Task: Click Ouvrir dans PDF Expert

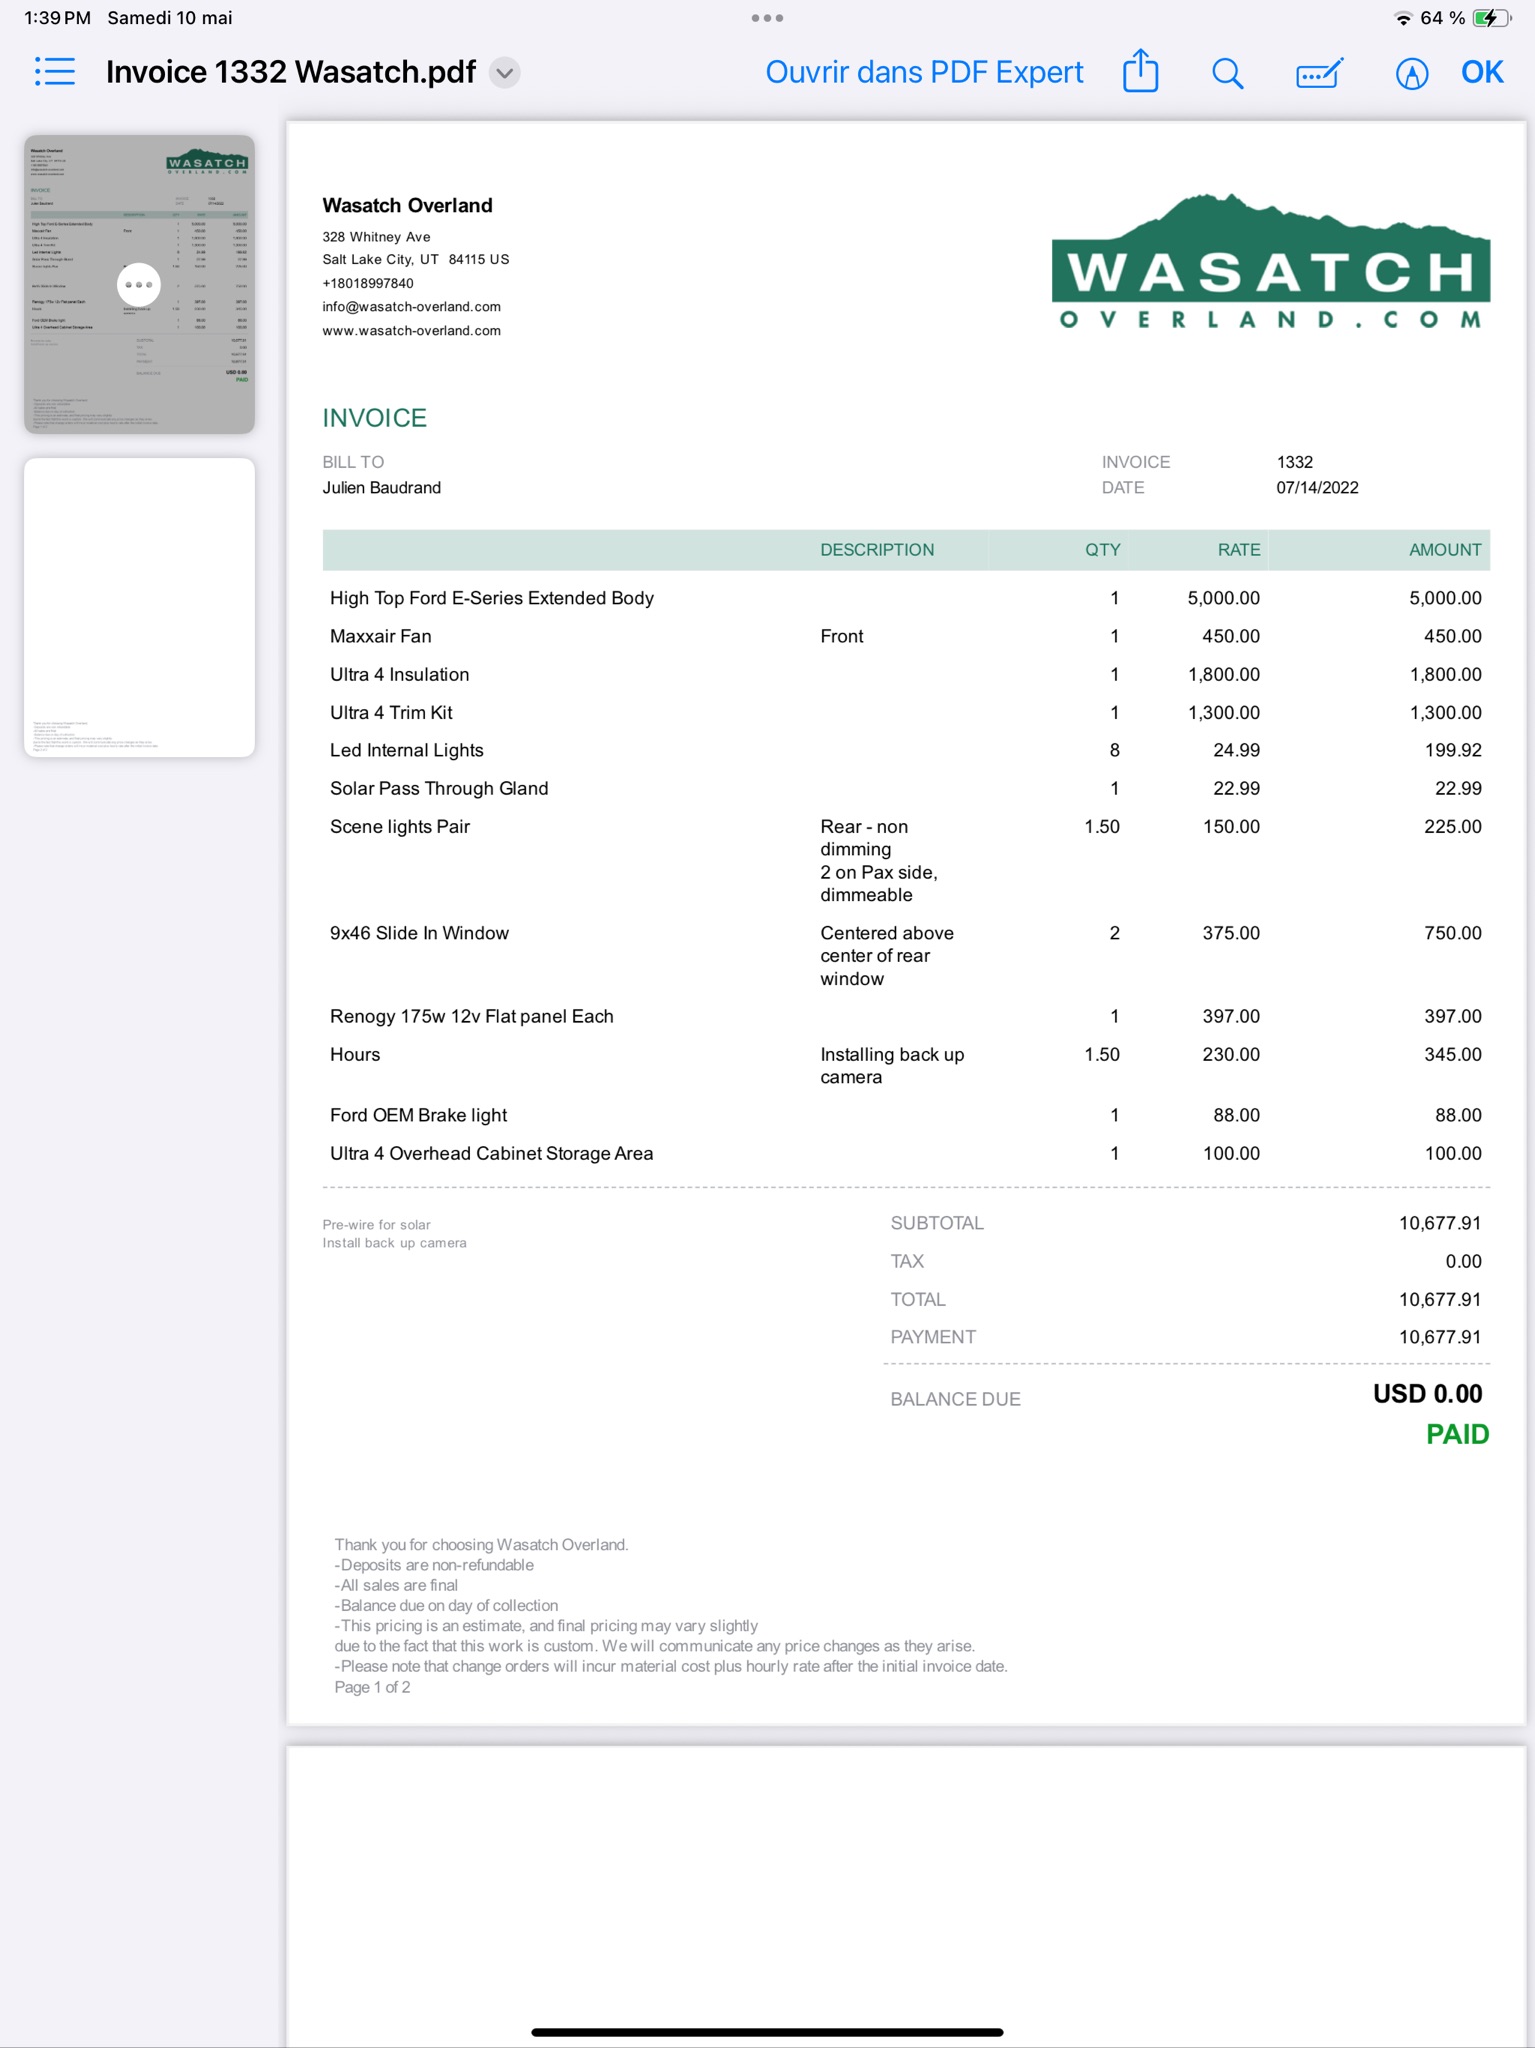Action: (924, 72)
